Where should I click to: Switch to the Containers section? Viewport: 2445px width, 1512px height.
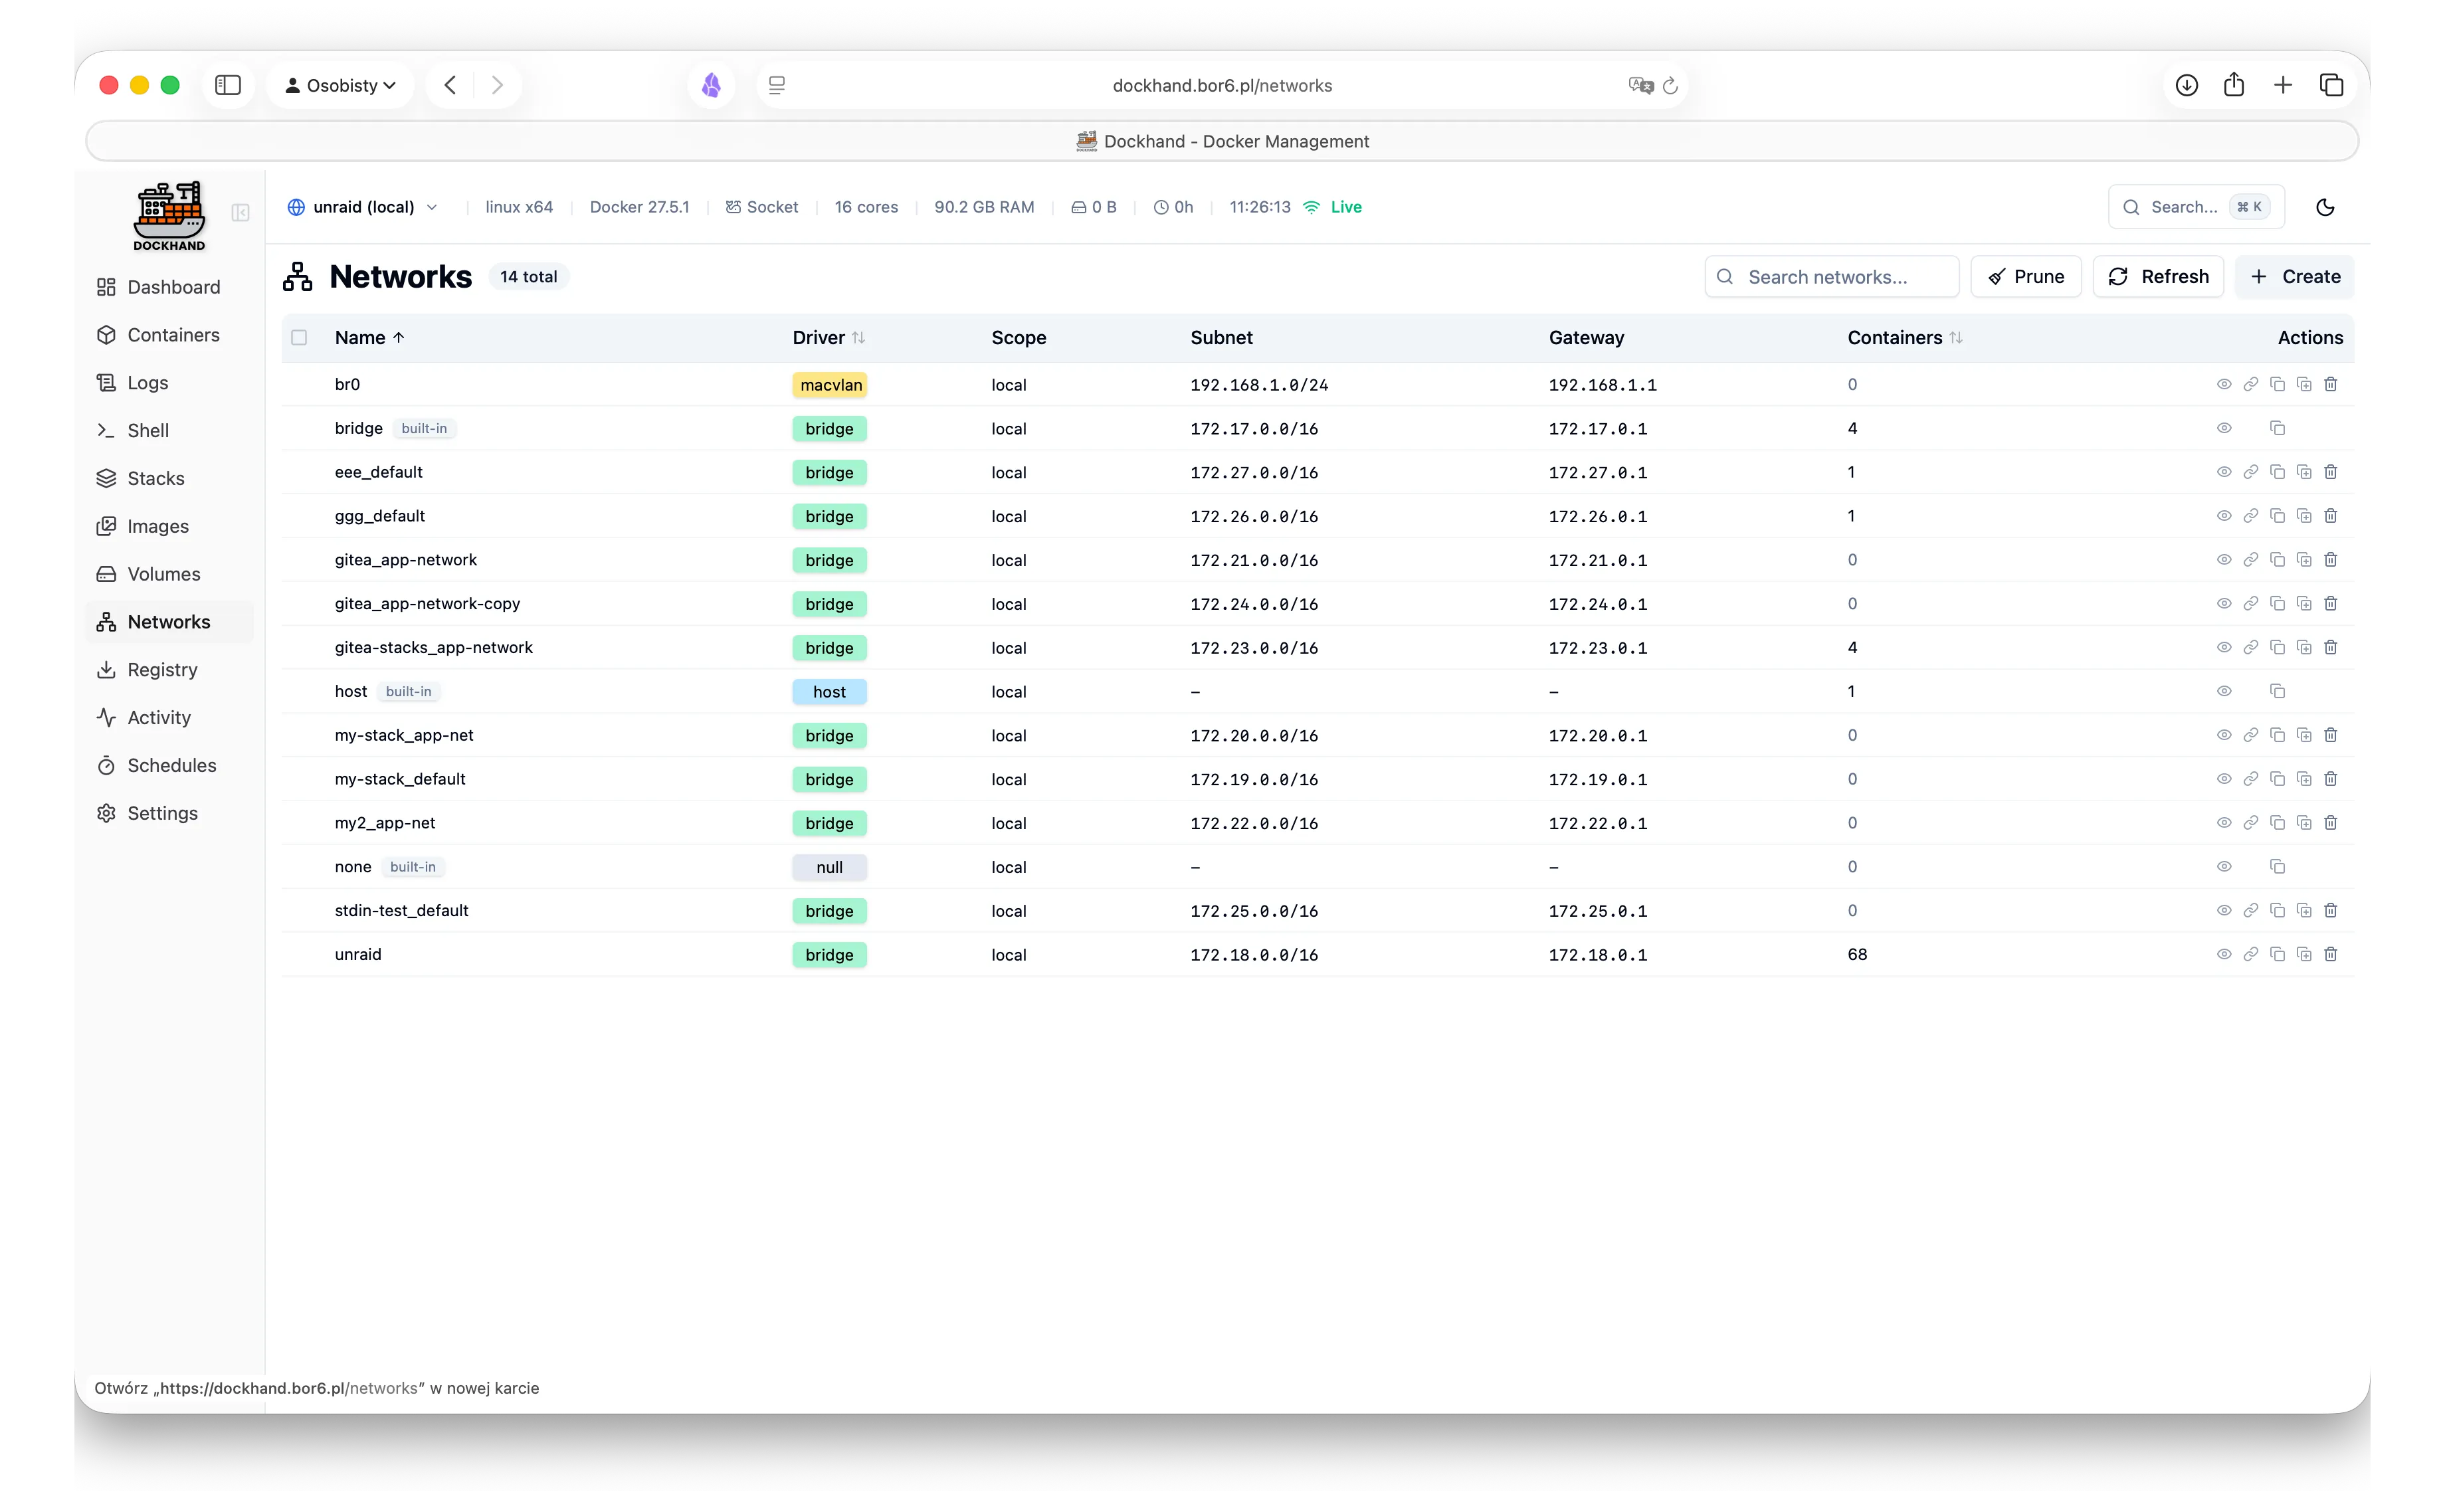click(107, 335)
